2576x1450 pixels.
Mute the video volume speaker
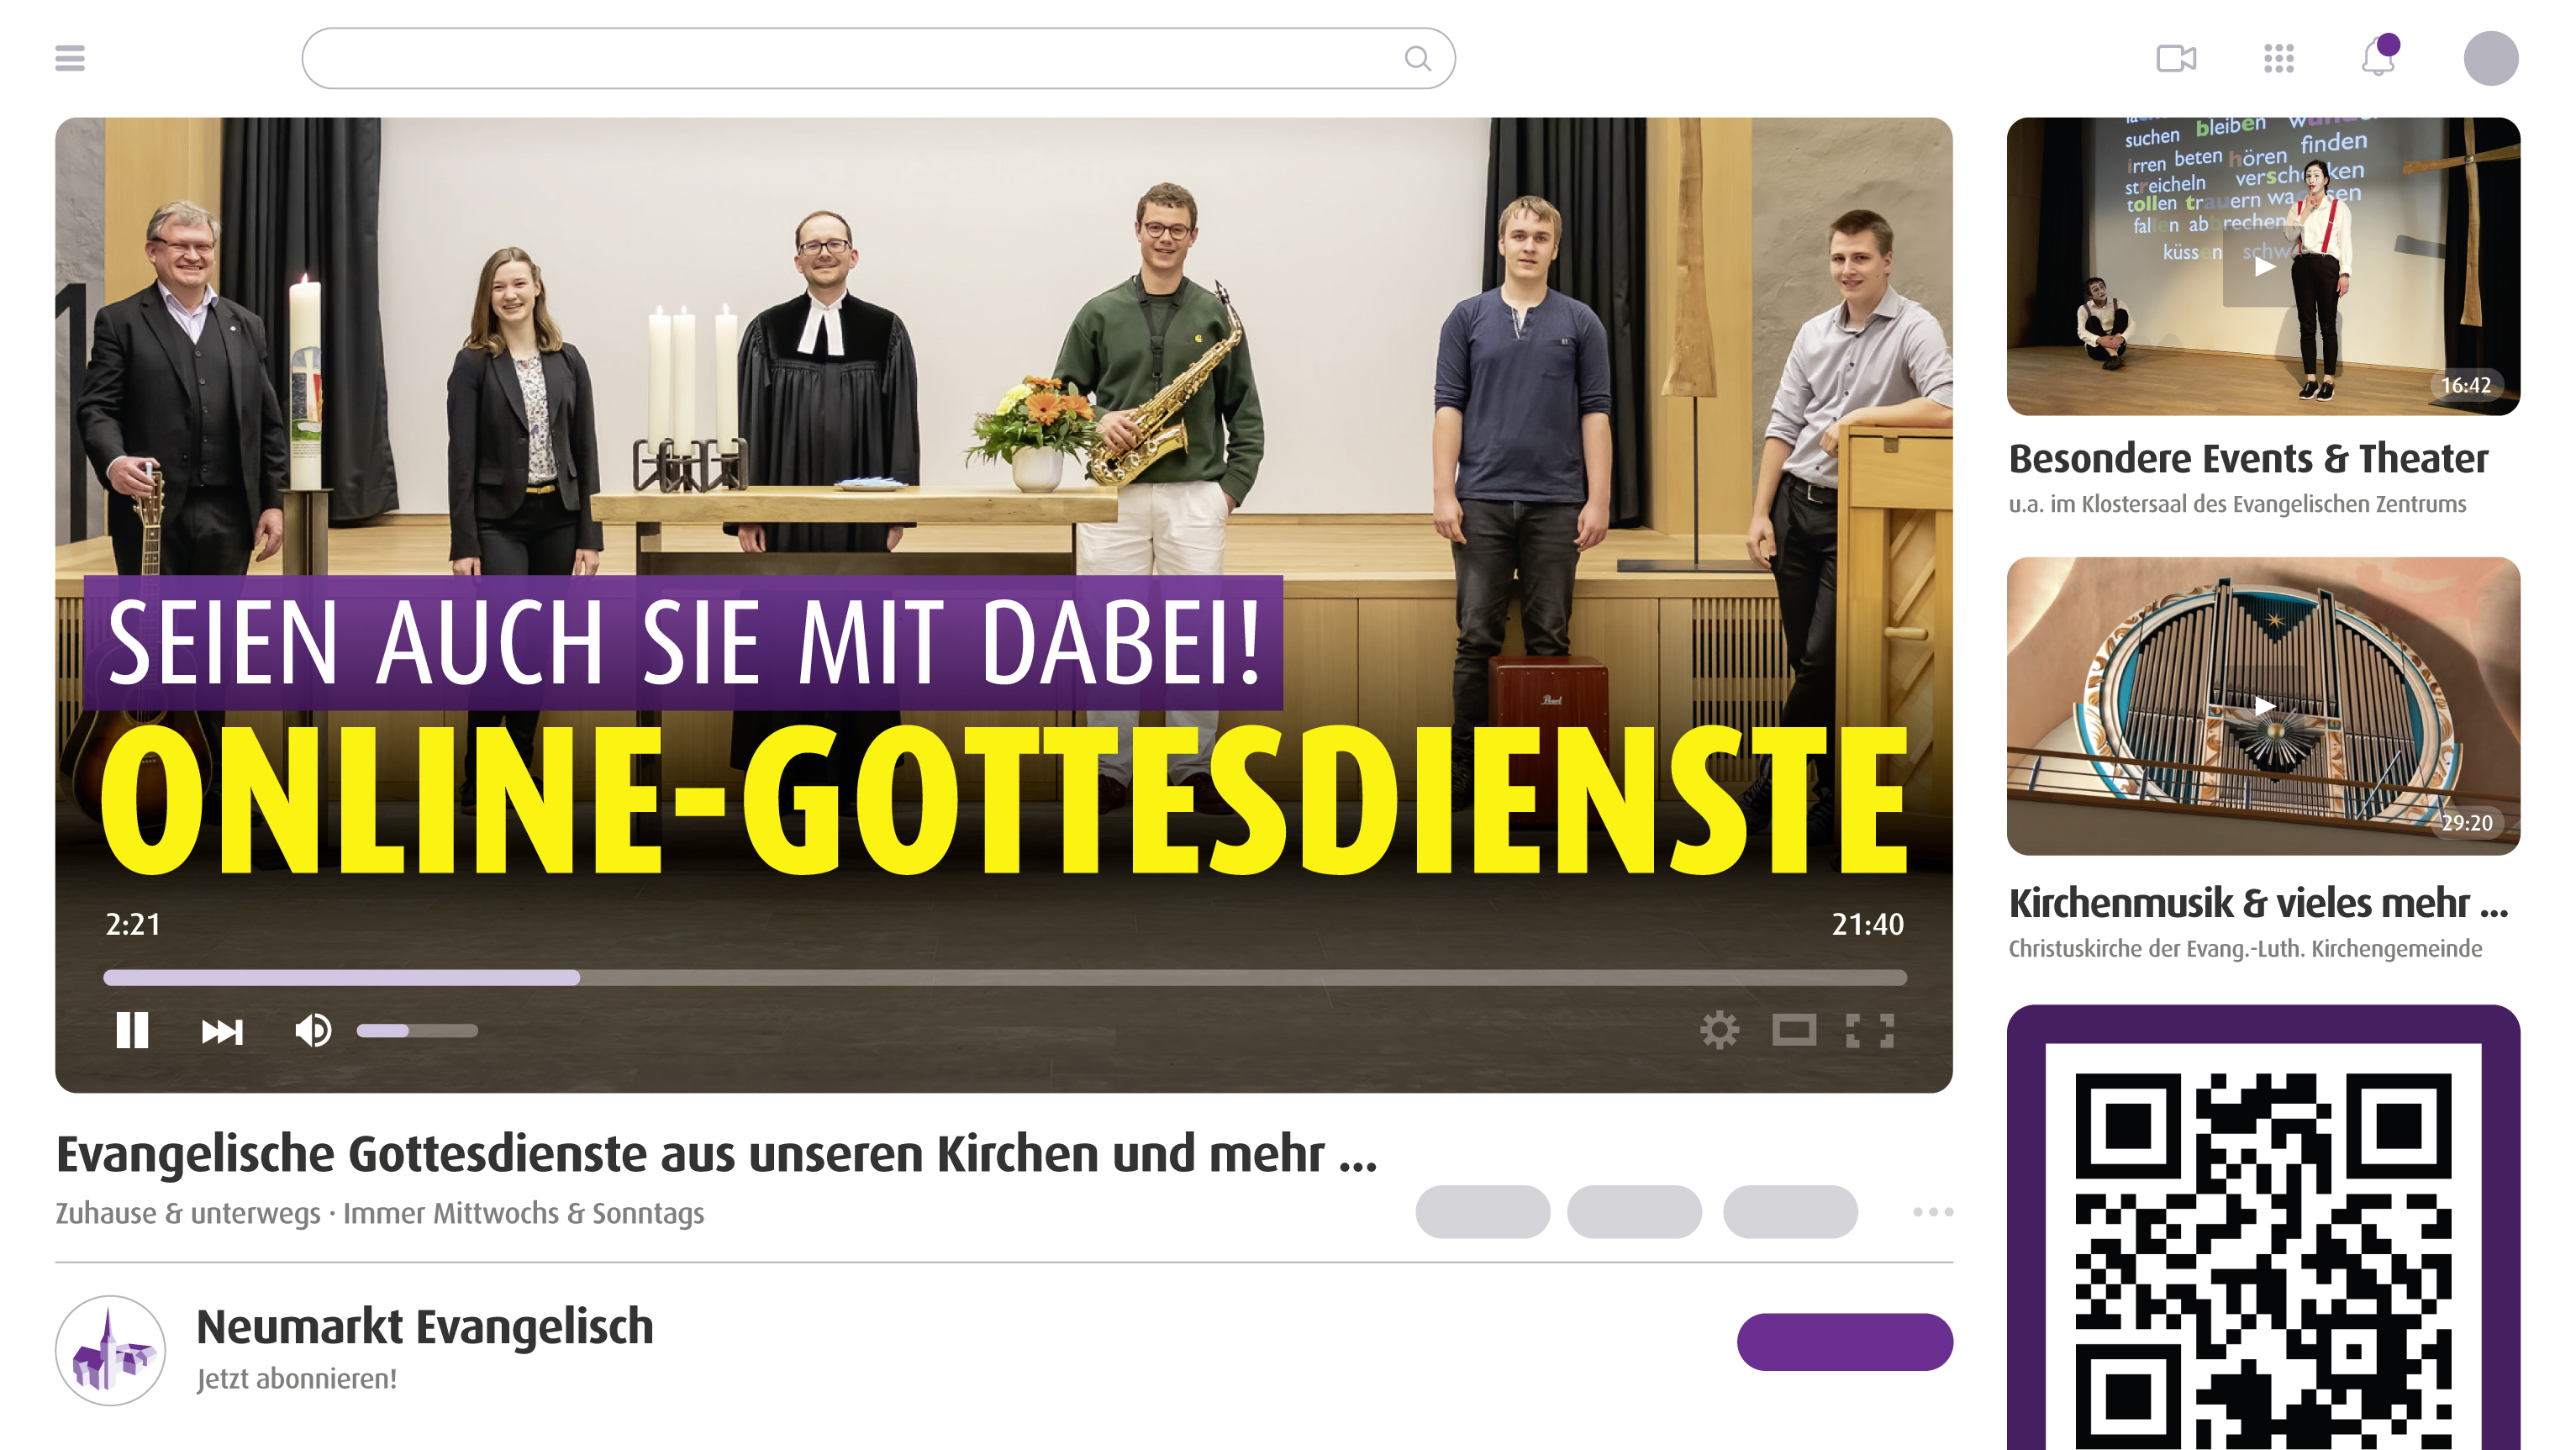pos(313,1030)
